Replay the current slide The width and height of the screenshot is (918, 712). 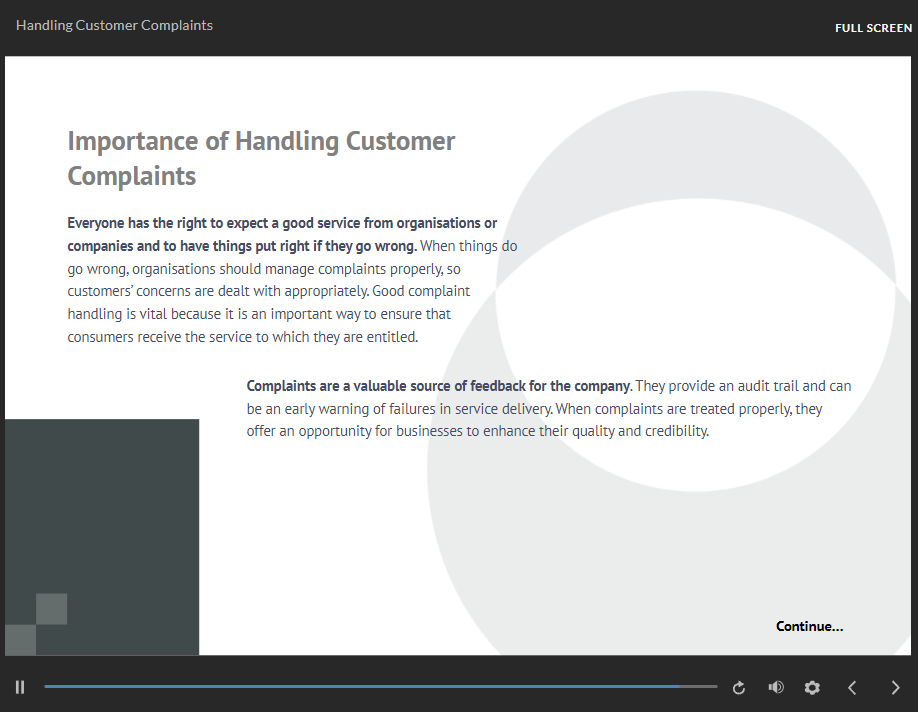point(739,687)
